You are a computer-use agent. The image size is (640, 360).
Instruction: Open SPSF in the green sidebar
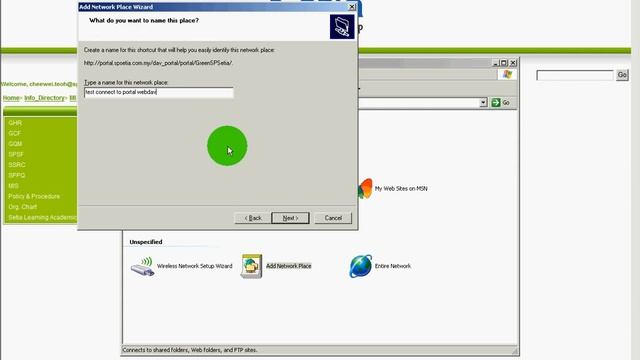(16, 154)
